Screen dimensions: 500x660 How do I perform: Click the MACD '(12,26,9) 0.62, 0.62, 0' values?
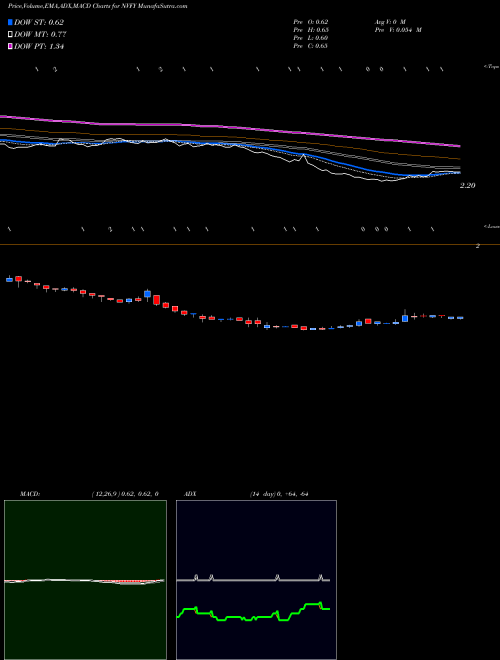tap(125, 494)
